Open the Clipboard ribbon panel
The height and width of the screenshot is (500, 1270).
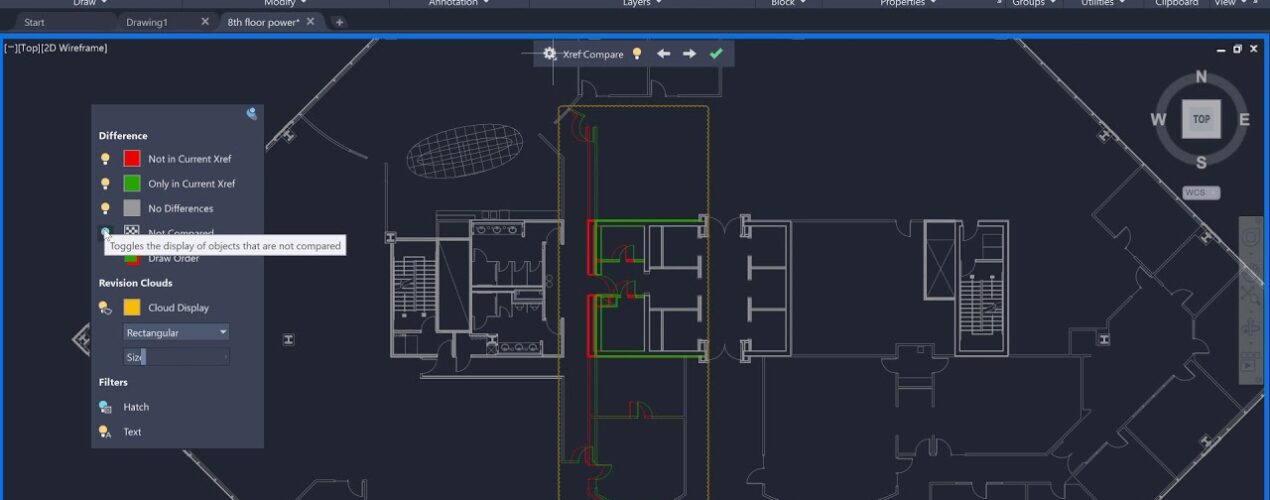pyautogui.click(x=1176, y=4)
